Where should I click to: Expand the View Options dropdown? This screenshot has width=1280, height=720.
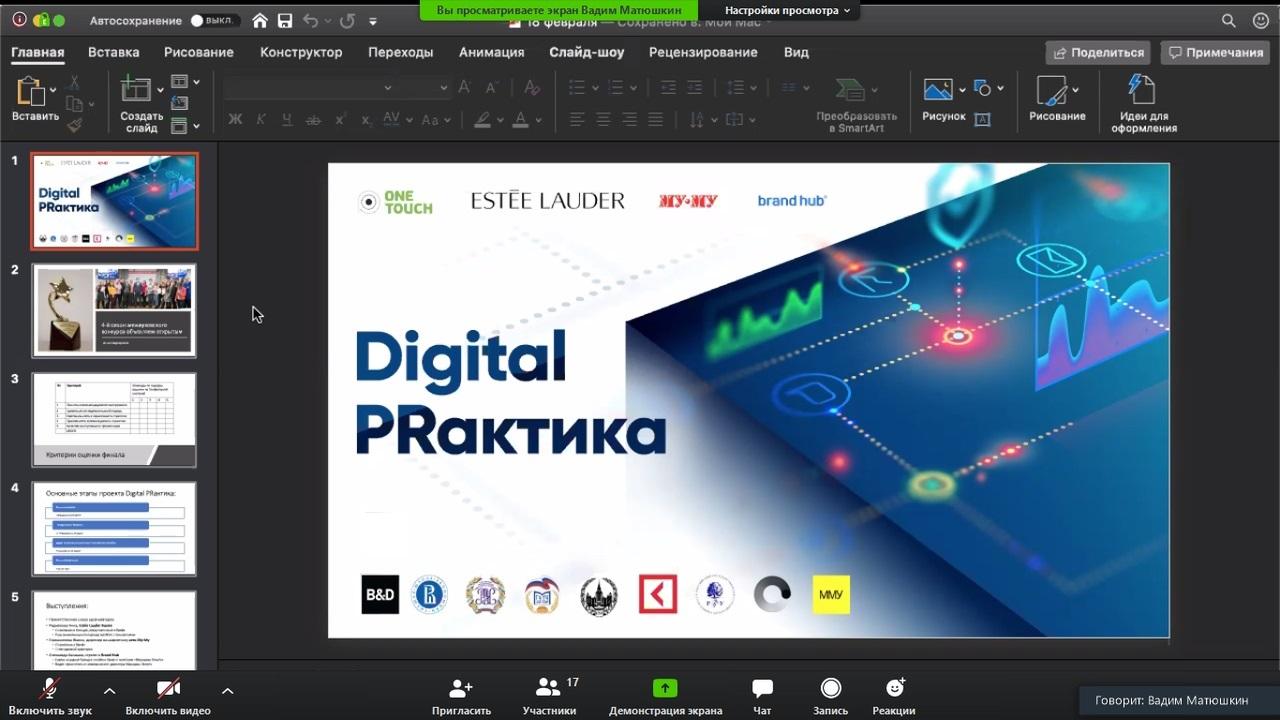788,10
